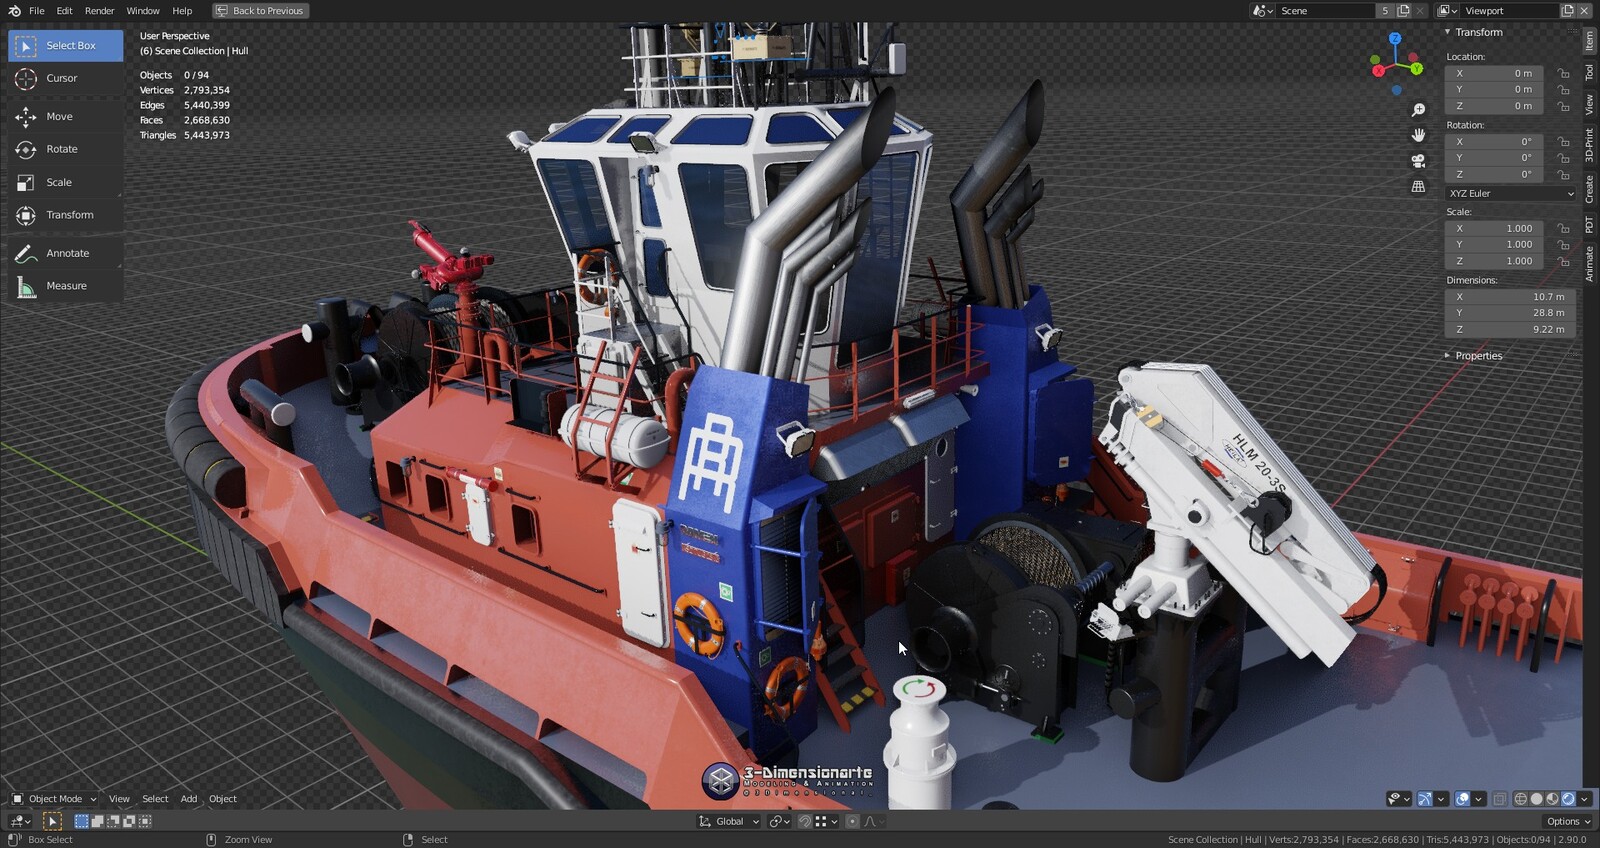Switch to solid shading
Viewport: 1600px width, 848px height.
click(1537, 799)
